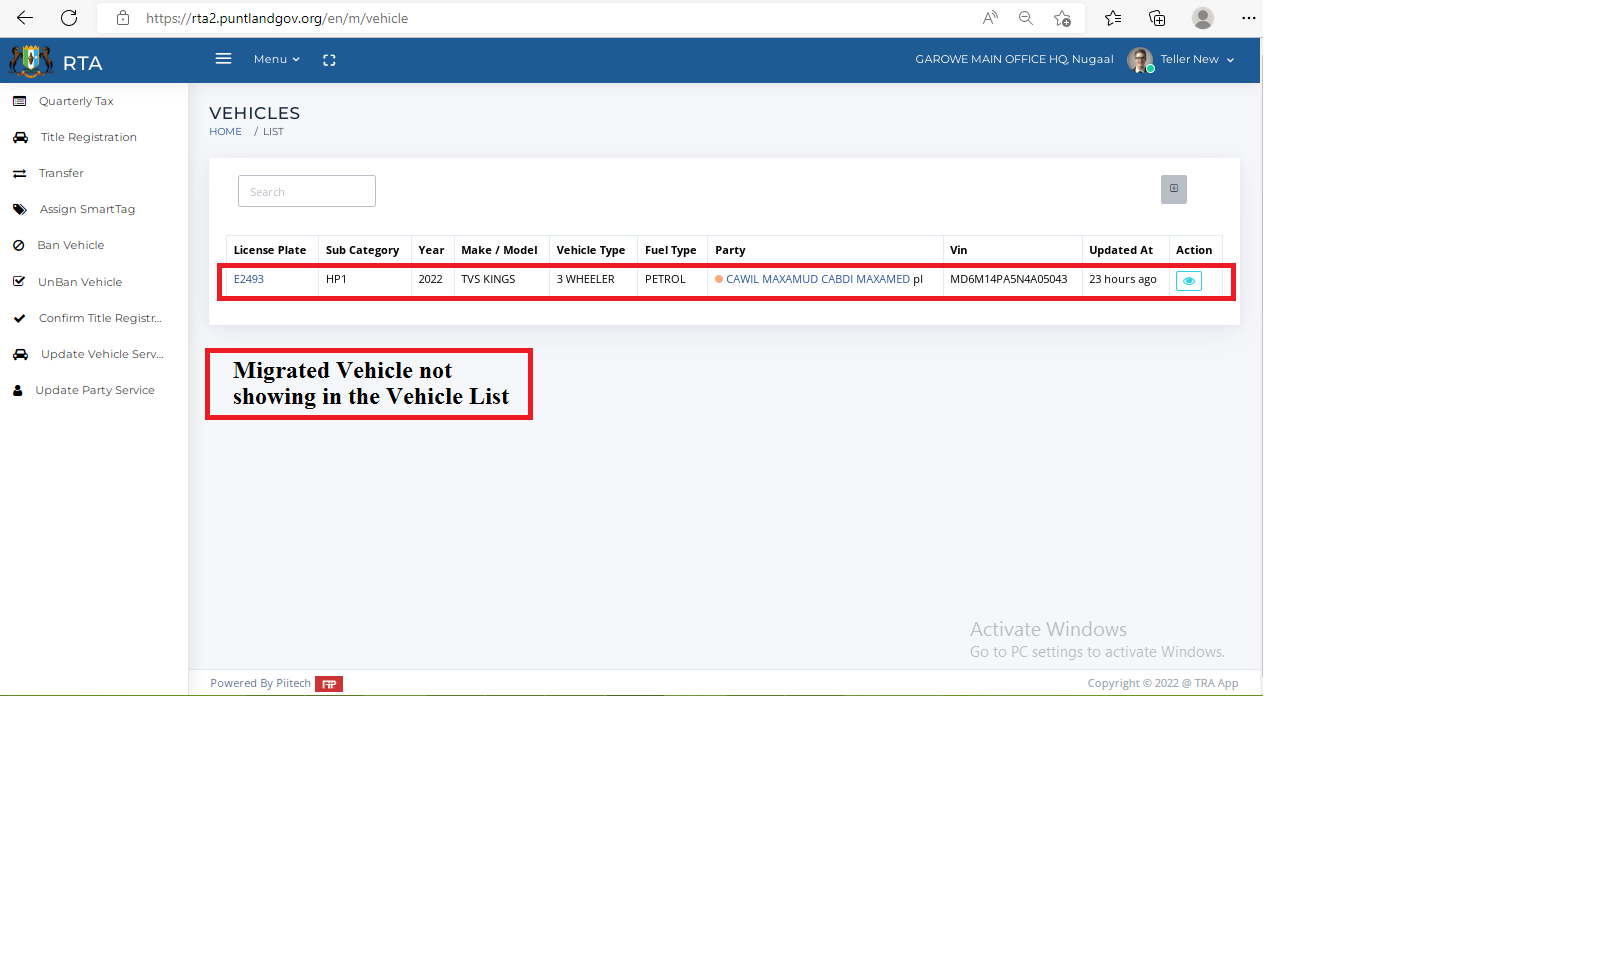Open Transfer menu item
This screenshot has height=956, width=1624.
61,173
